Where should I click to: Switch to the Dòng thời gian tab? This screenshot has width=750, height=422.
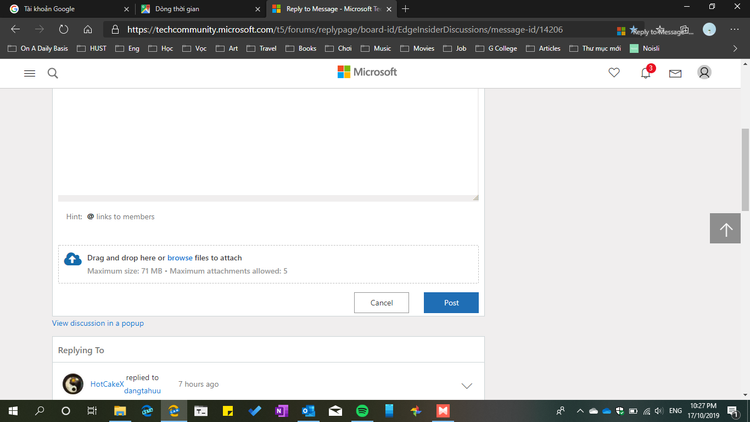point(200,9)
